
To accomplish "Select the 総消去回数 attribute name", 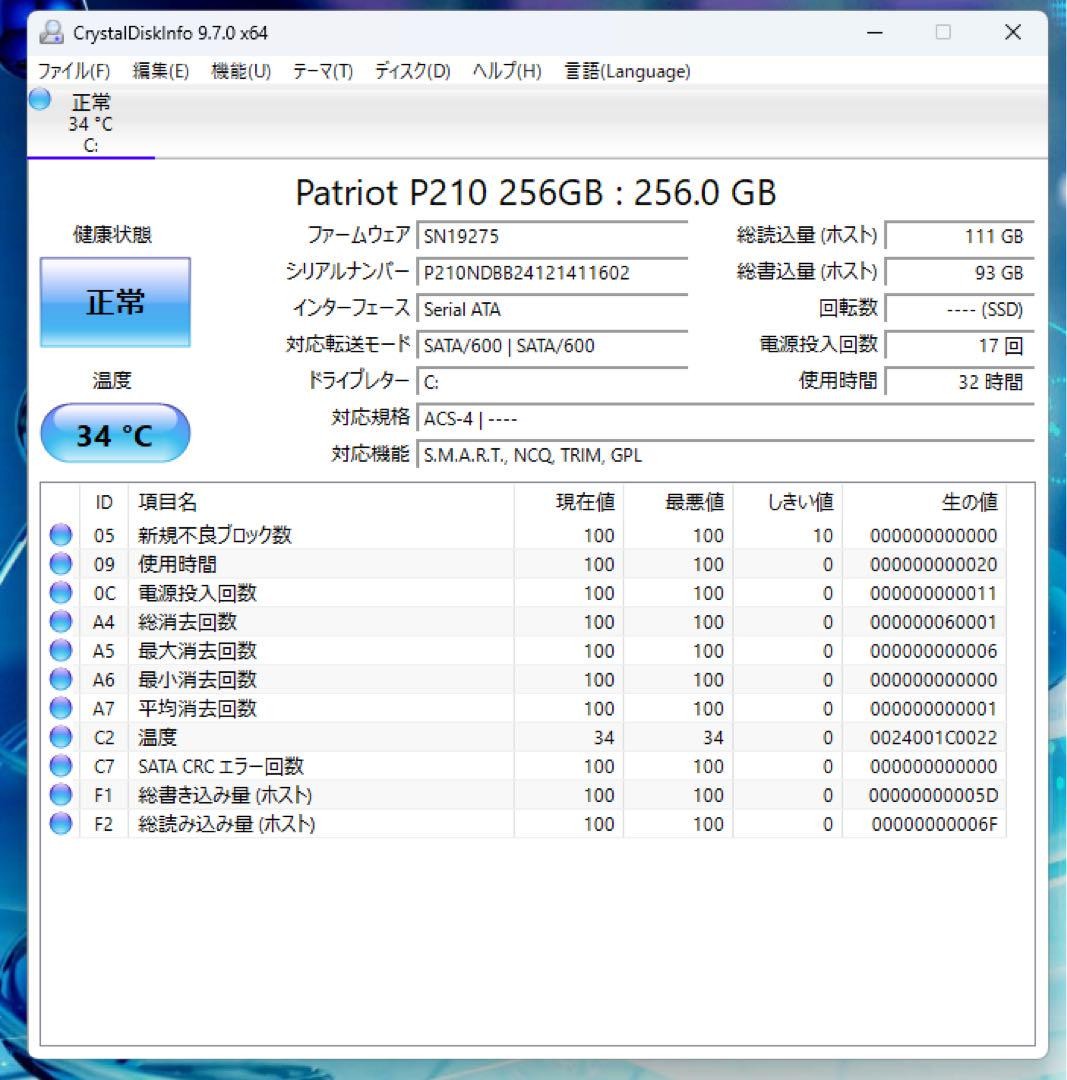I will [187, 622].
